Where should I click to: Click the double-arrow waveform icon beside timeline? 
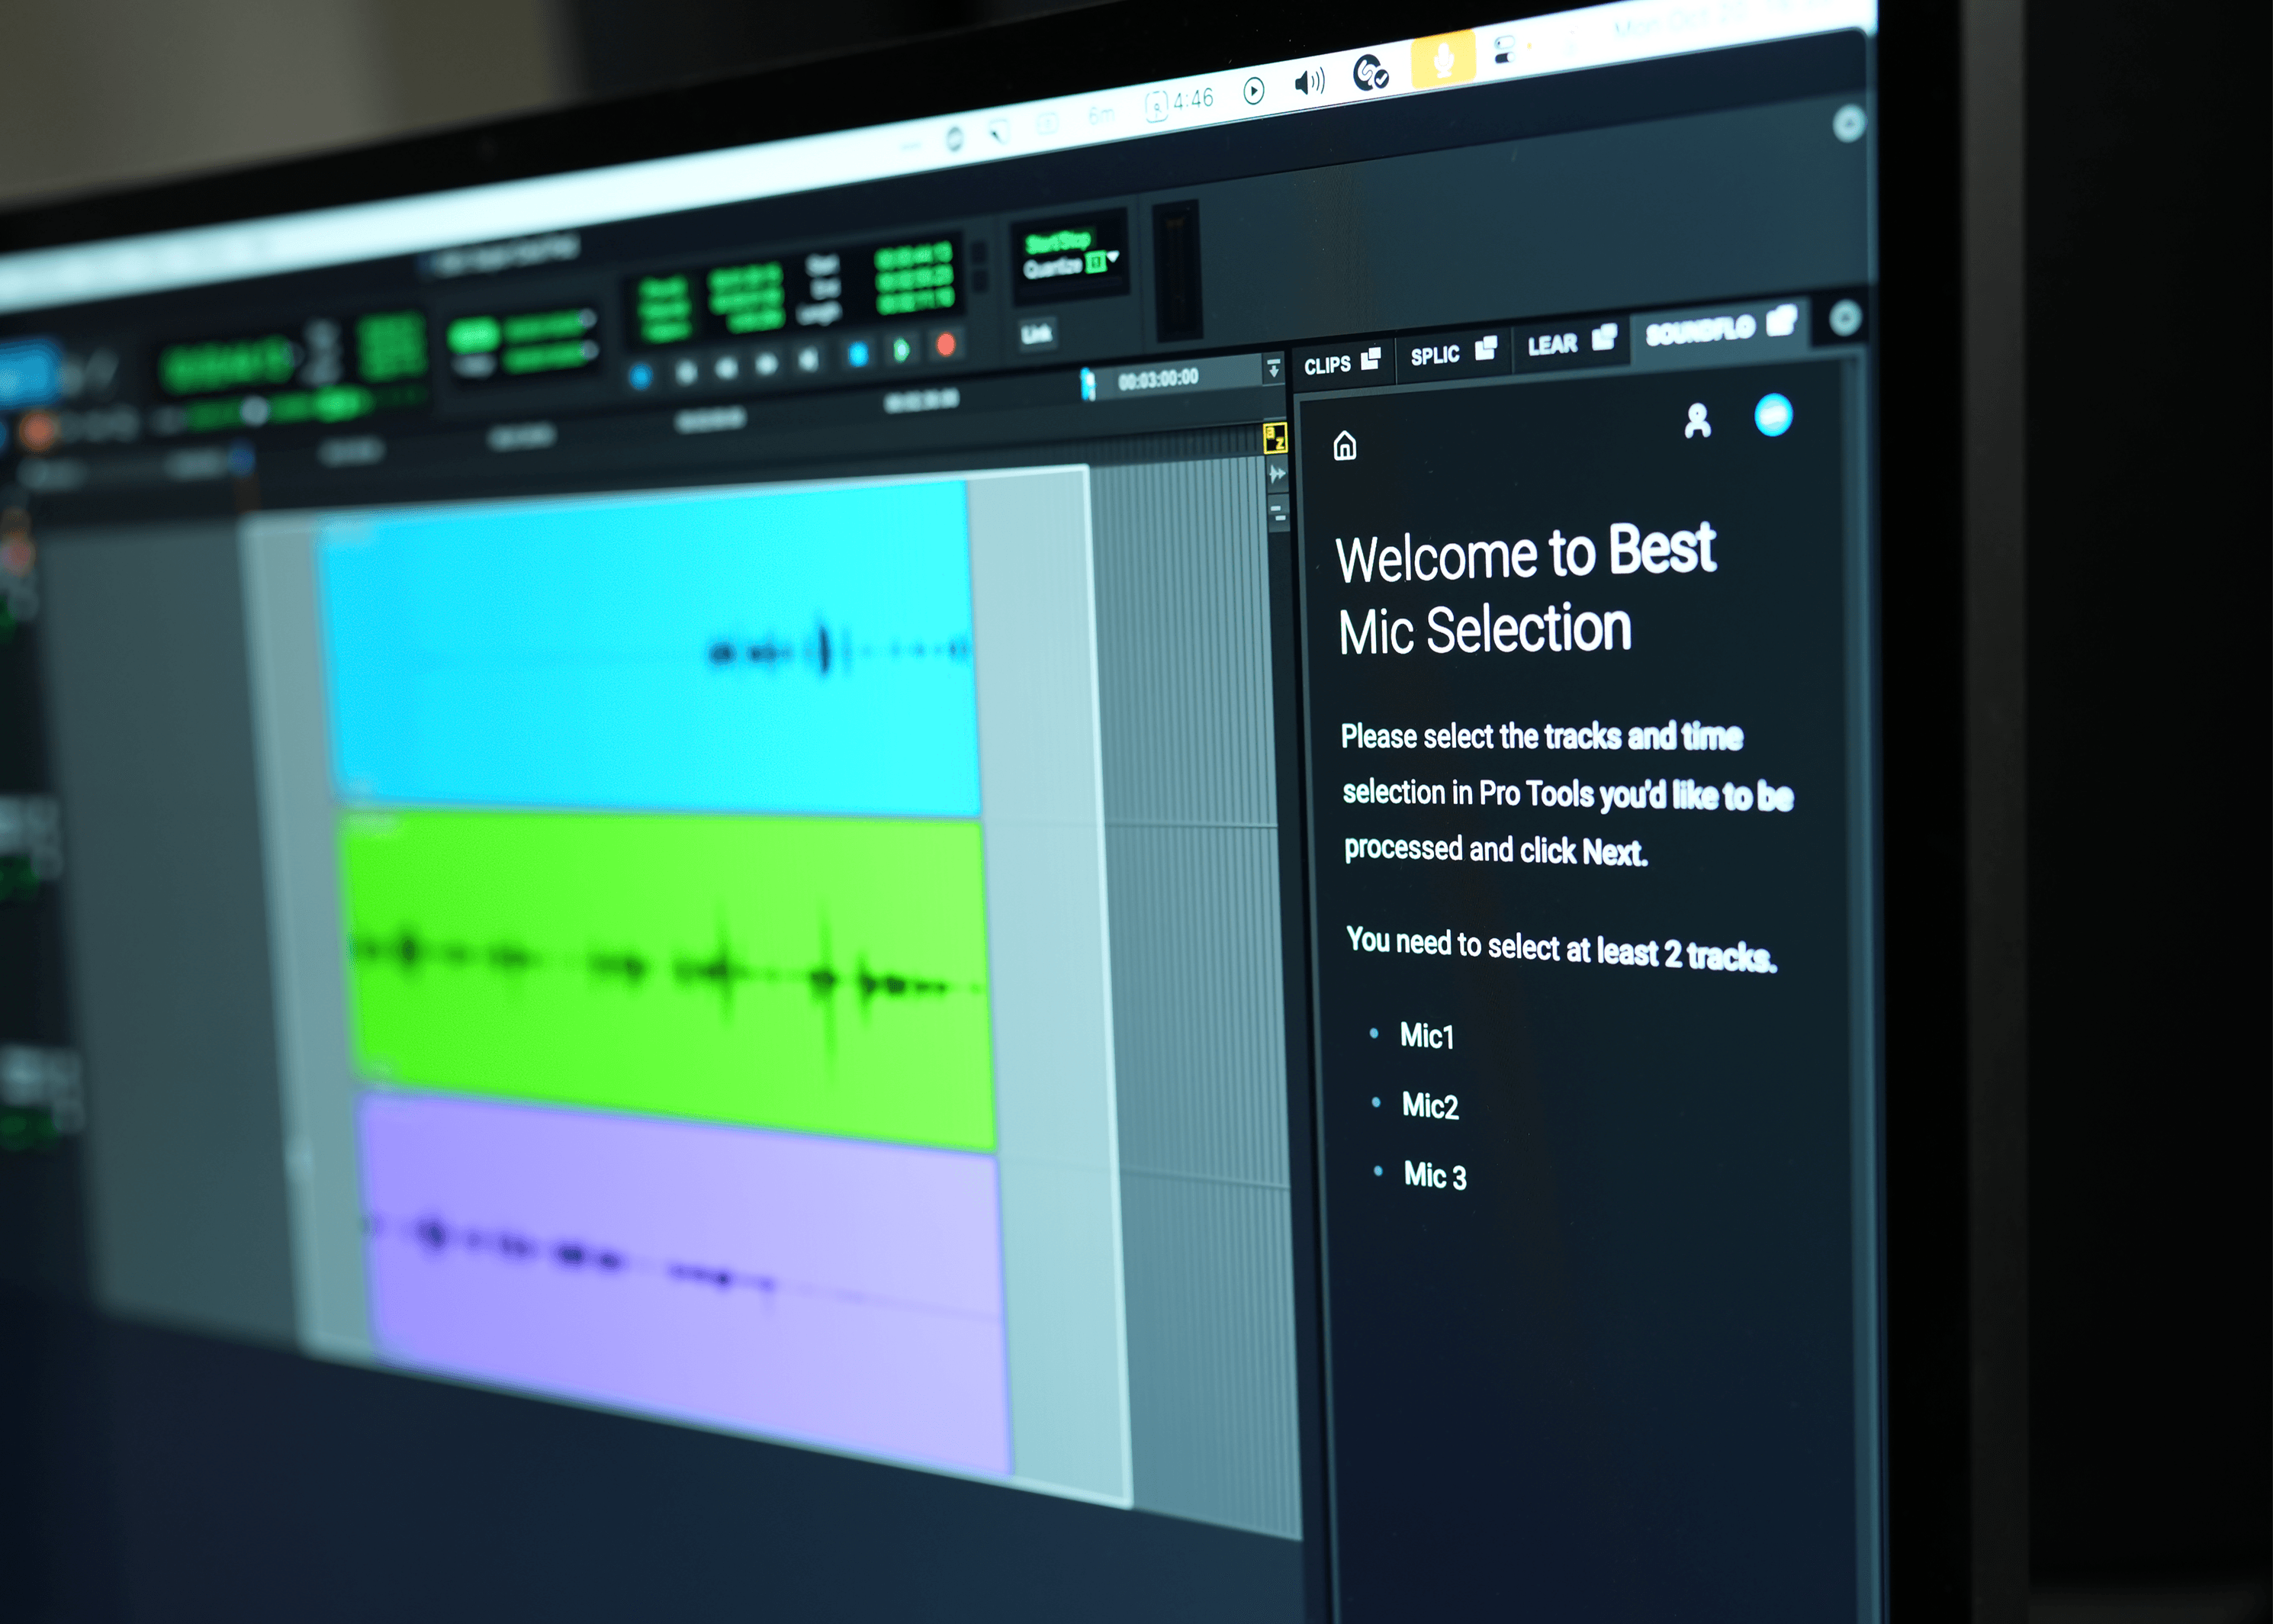coord(1277,474)
